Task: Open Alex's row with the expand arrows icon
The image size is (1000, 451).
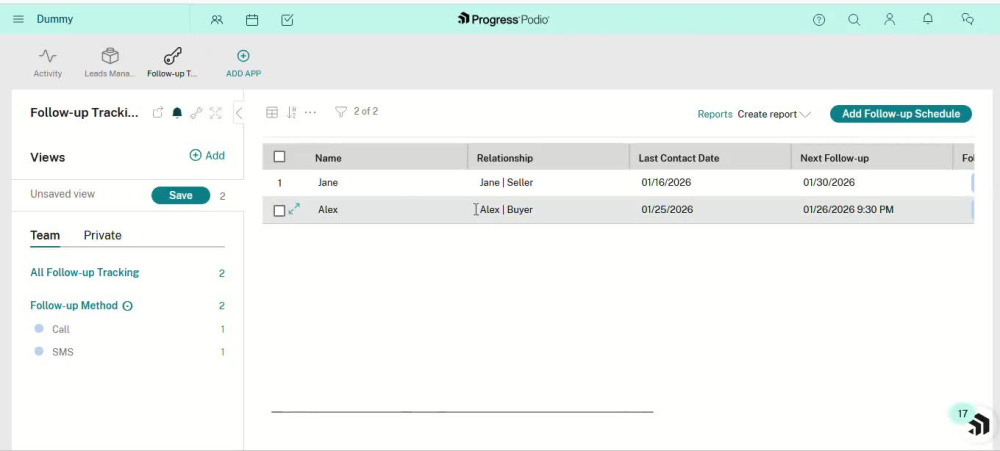Action: 294,209
